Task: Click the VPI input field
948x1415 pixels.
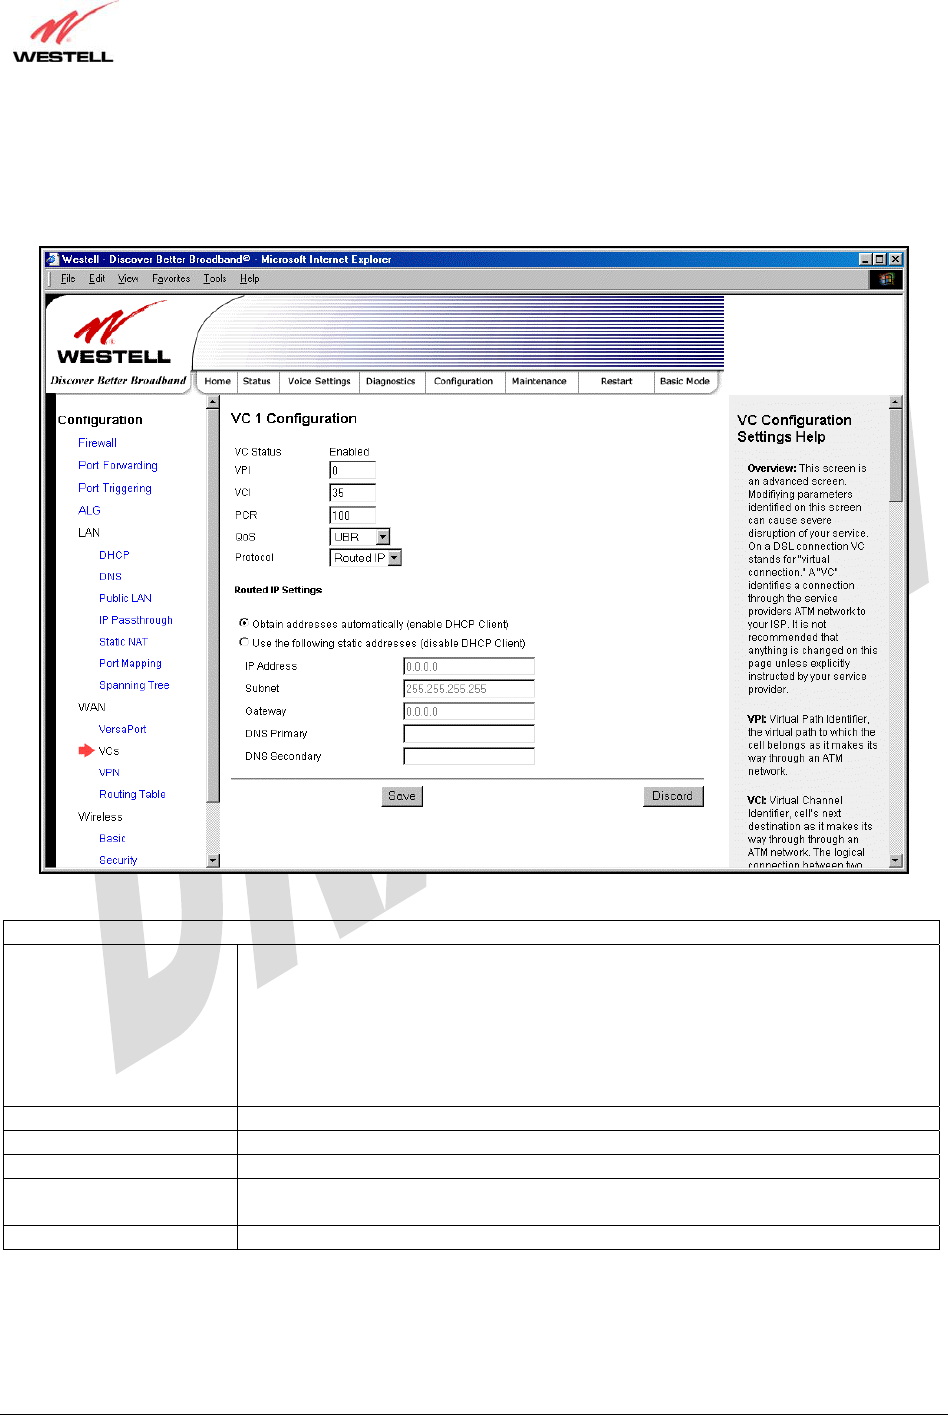Action: (x=353, y=470)
